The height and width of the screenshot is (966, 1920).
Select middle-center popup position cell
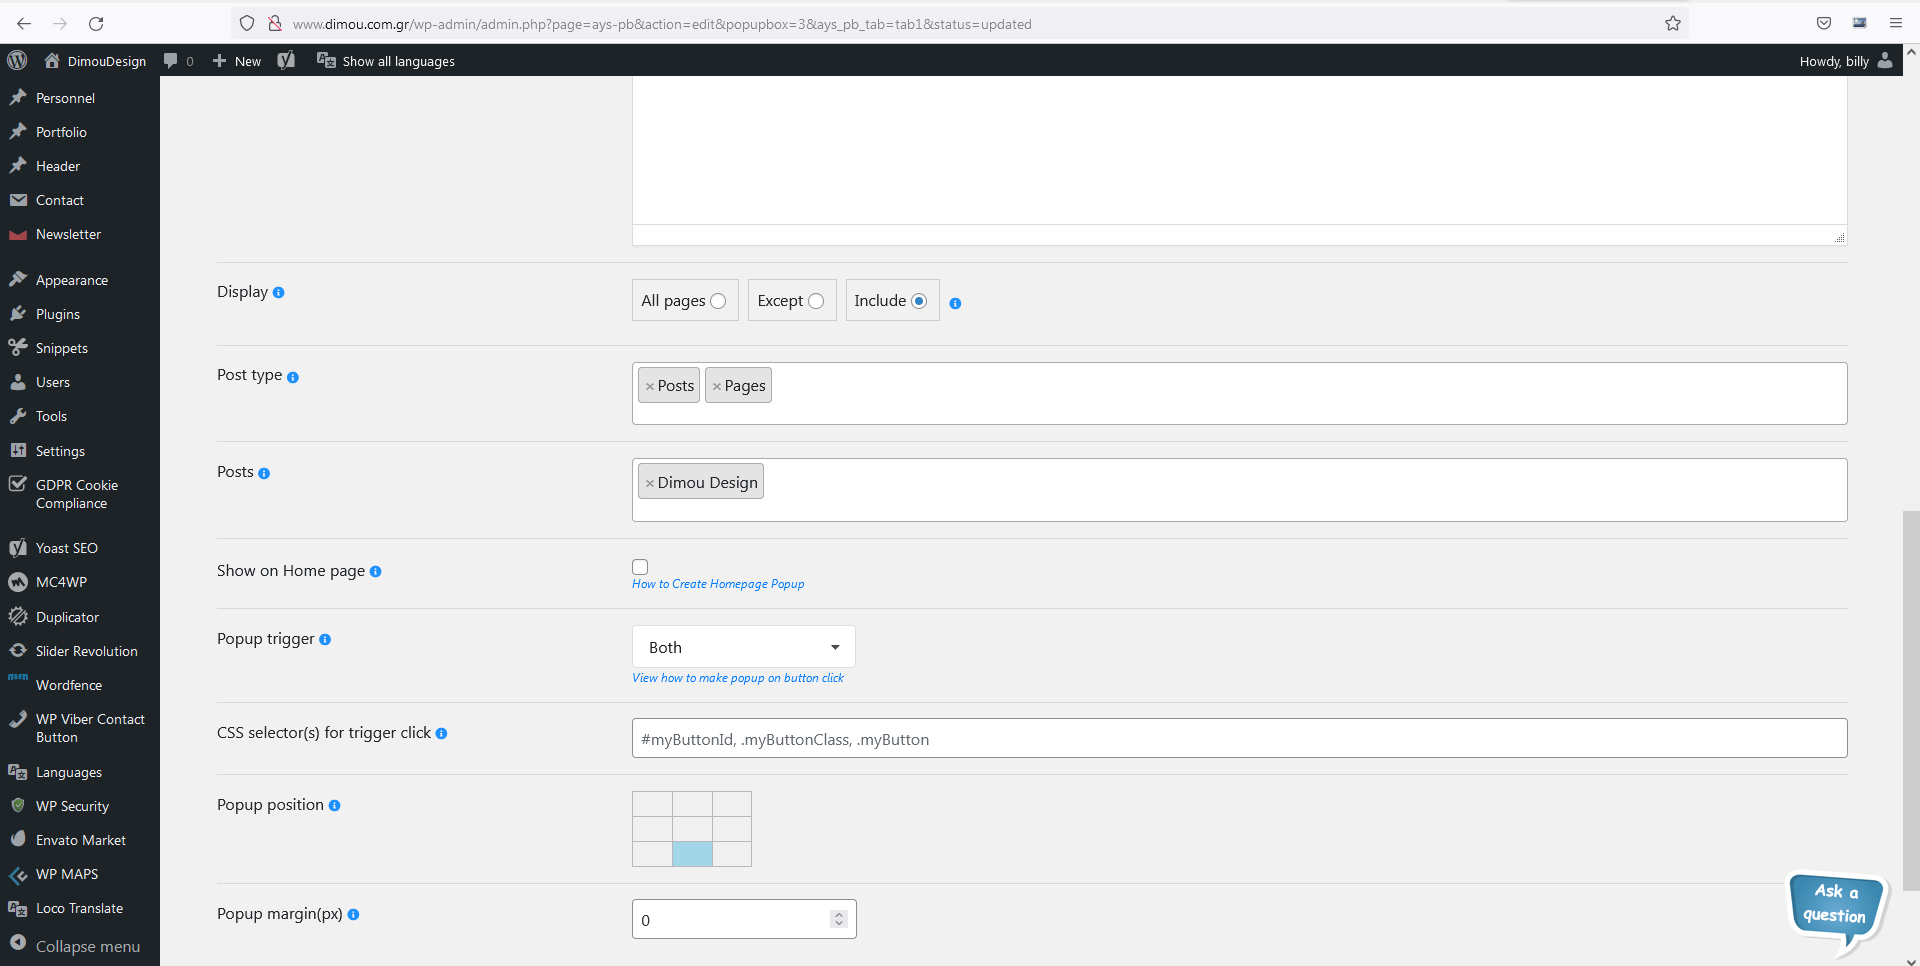(x=692, y=829)
